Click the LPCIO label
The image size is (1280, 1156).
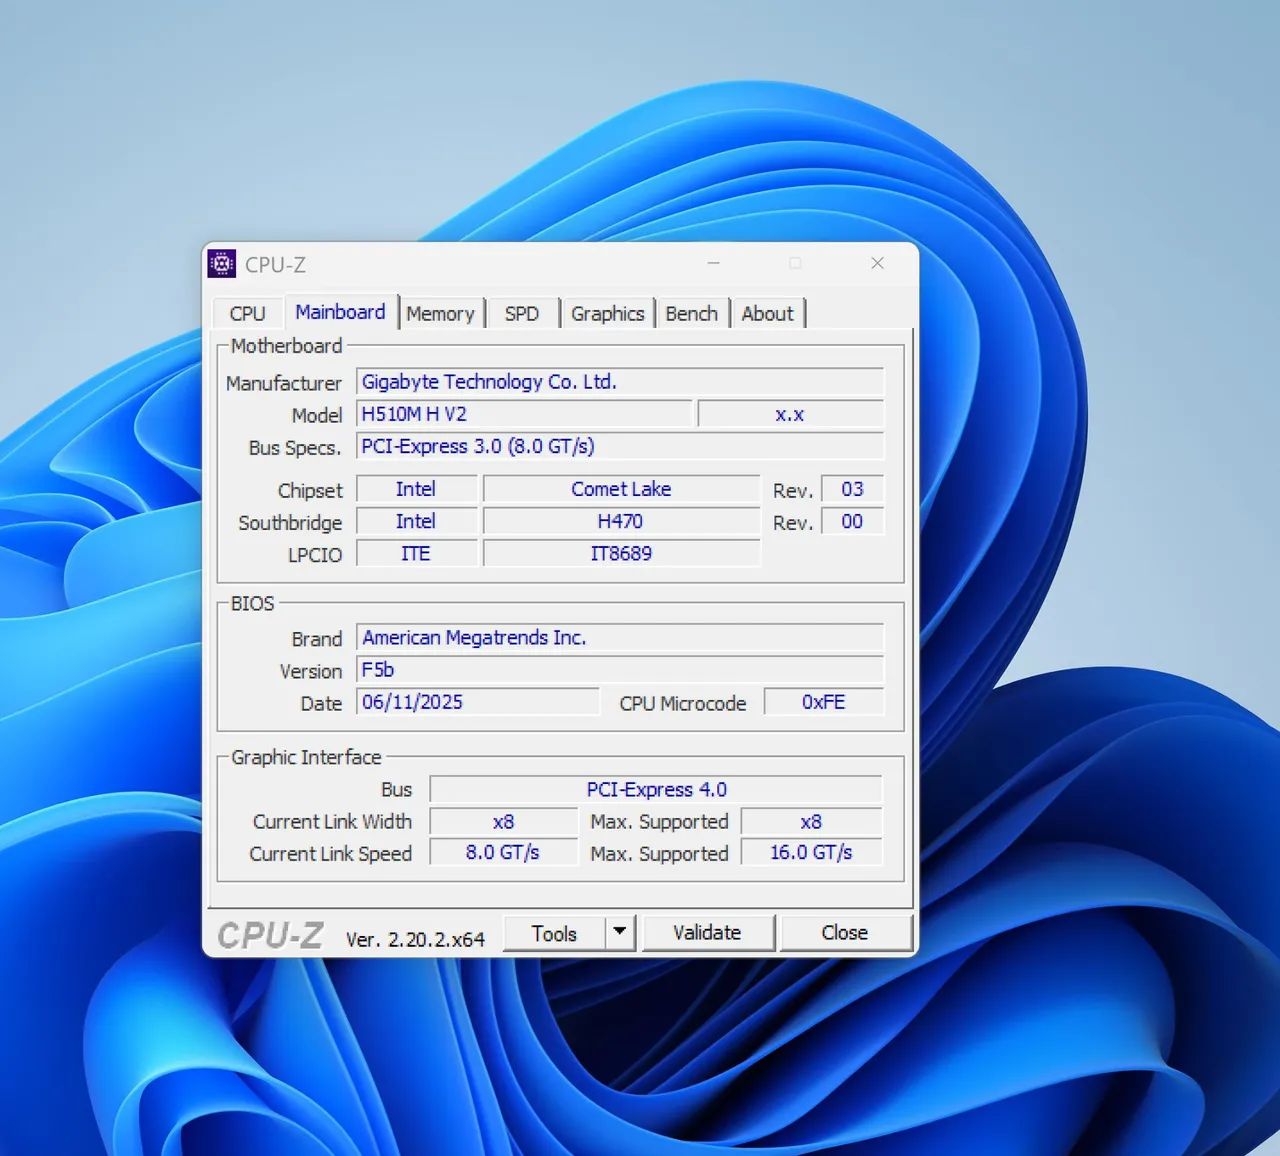315,555
